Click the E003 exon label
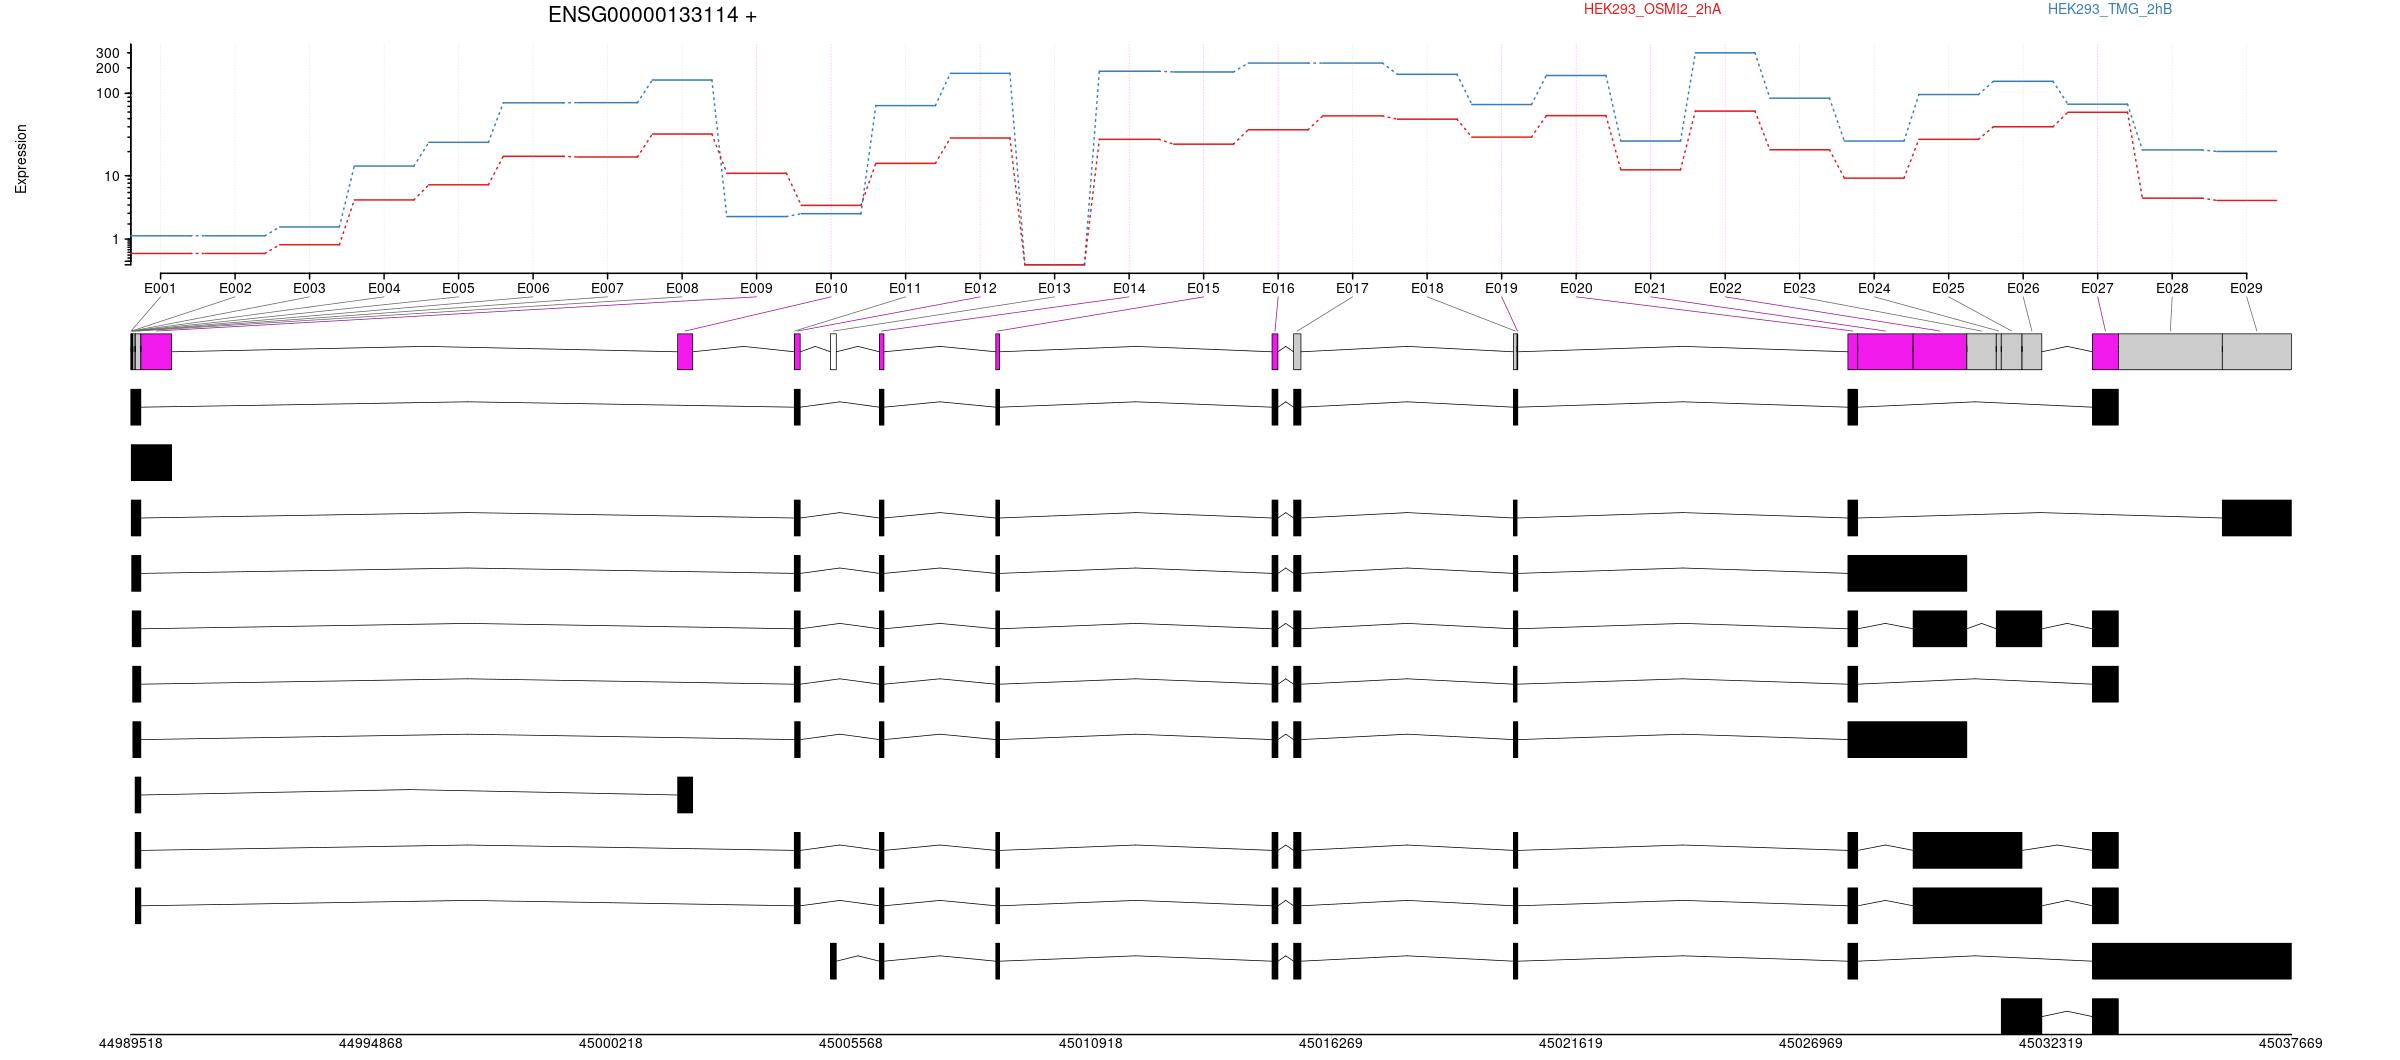 [x=309, y=288]
